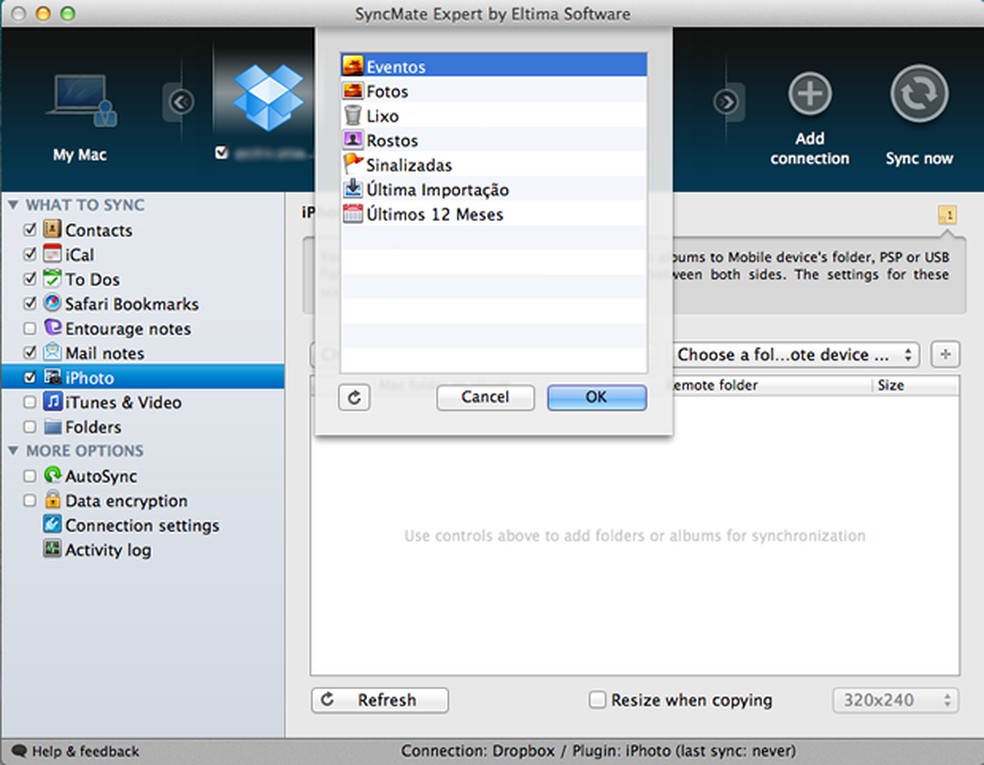
Task: Click the Connection status text at bottom
Action: click(598, 751)
